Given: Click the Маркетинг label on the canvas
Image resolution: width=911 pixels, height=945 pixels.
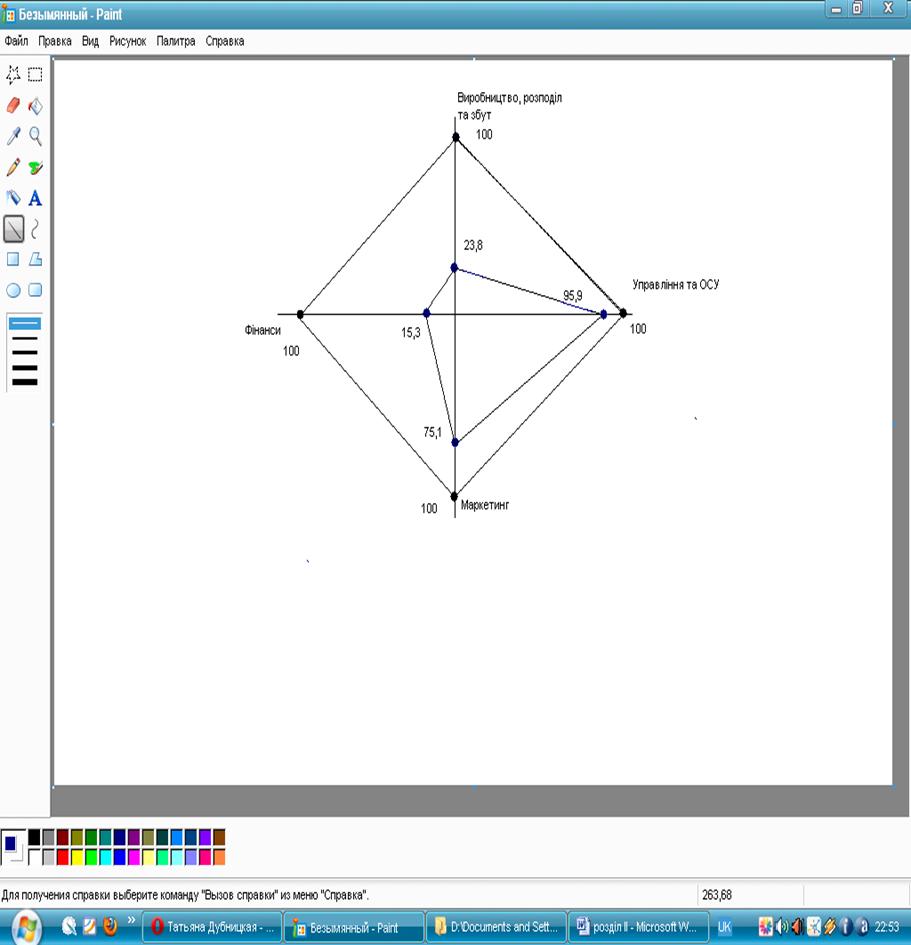Looking at the screenshot, I should (x=485, y=505).
